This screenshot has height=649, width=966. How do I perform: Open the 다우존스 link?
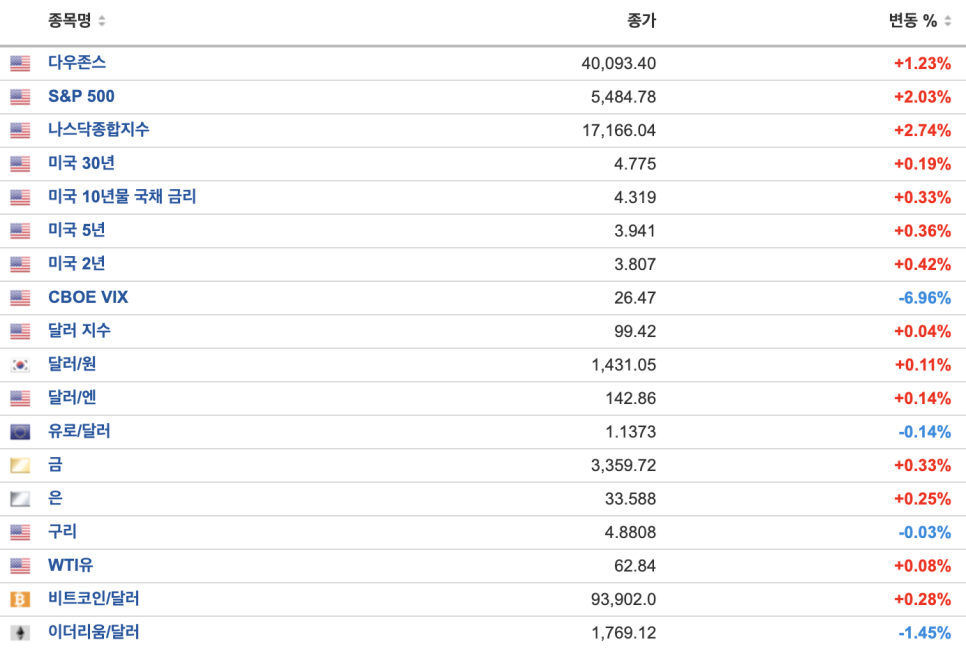77,62
